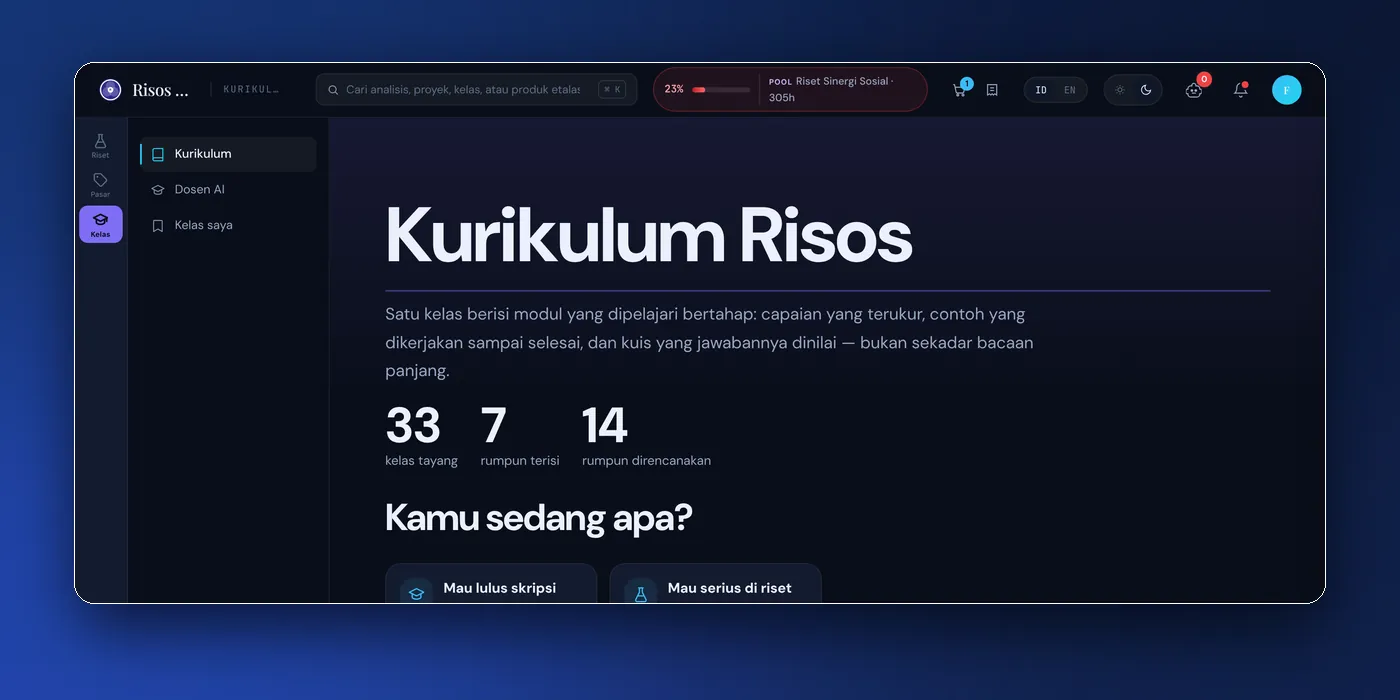The image size is (1400, 700).
Task: Focus the Cari analisis search field
Action: point(476,90)
